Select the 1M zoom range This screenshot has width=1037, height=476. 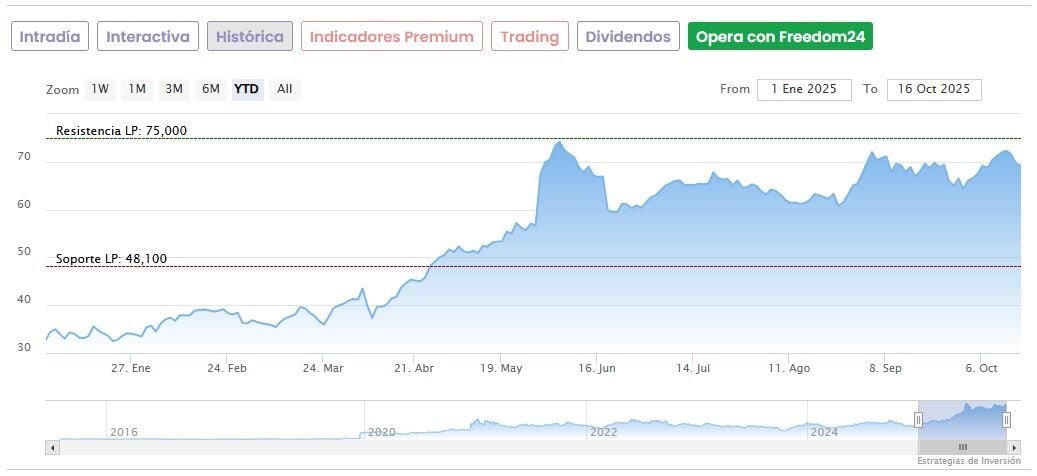tap(137, 89)
